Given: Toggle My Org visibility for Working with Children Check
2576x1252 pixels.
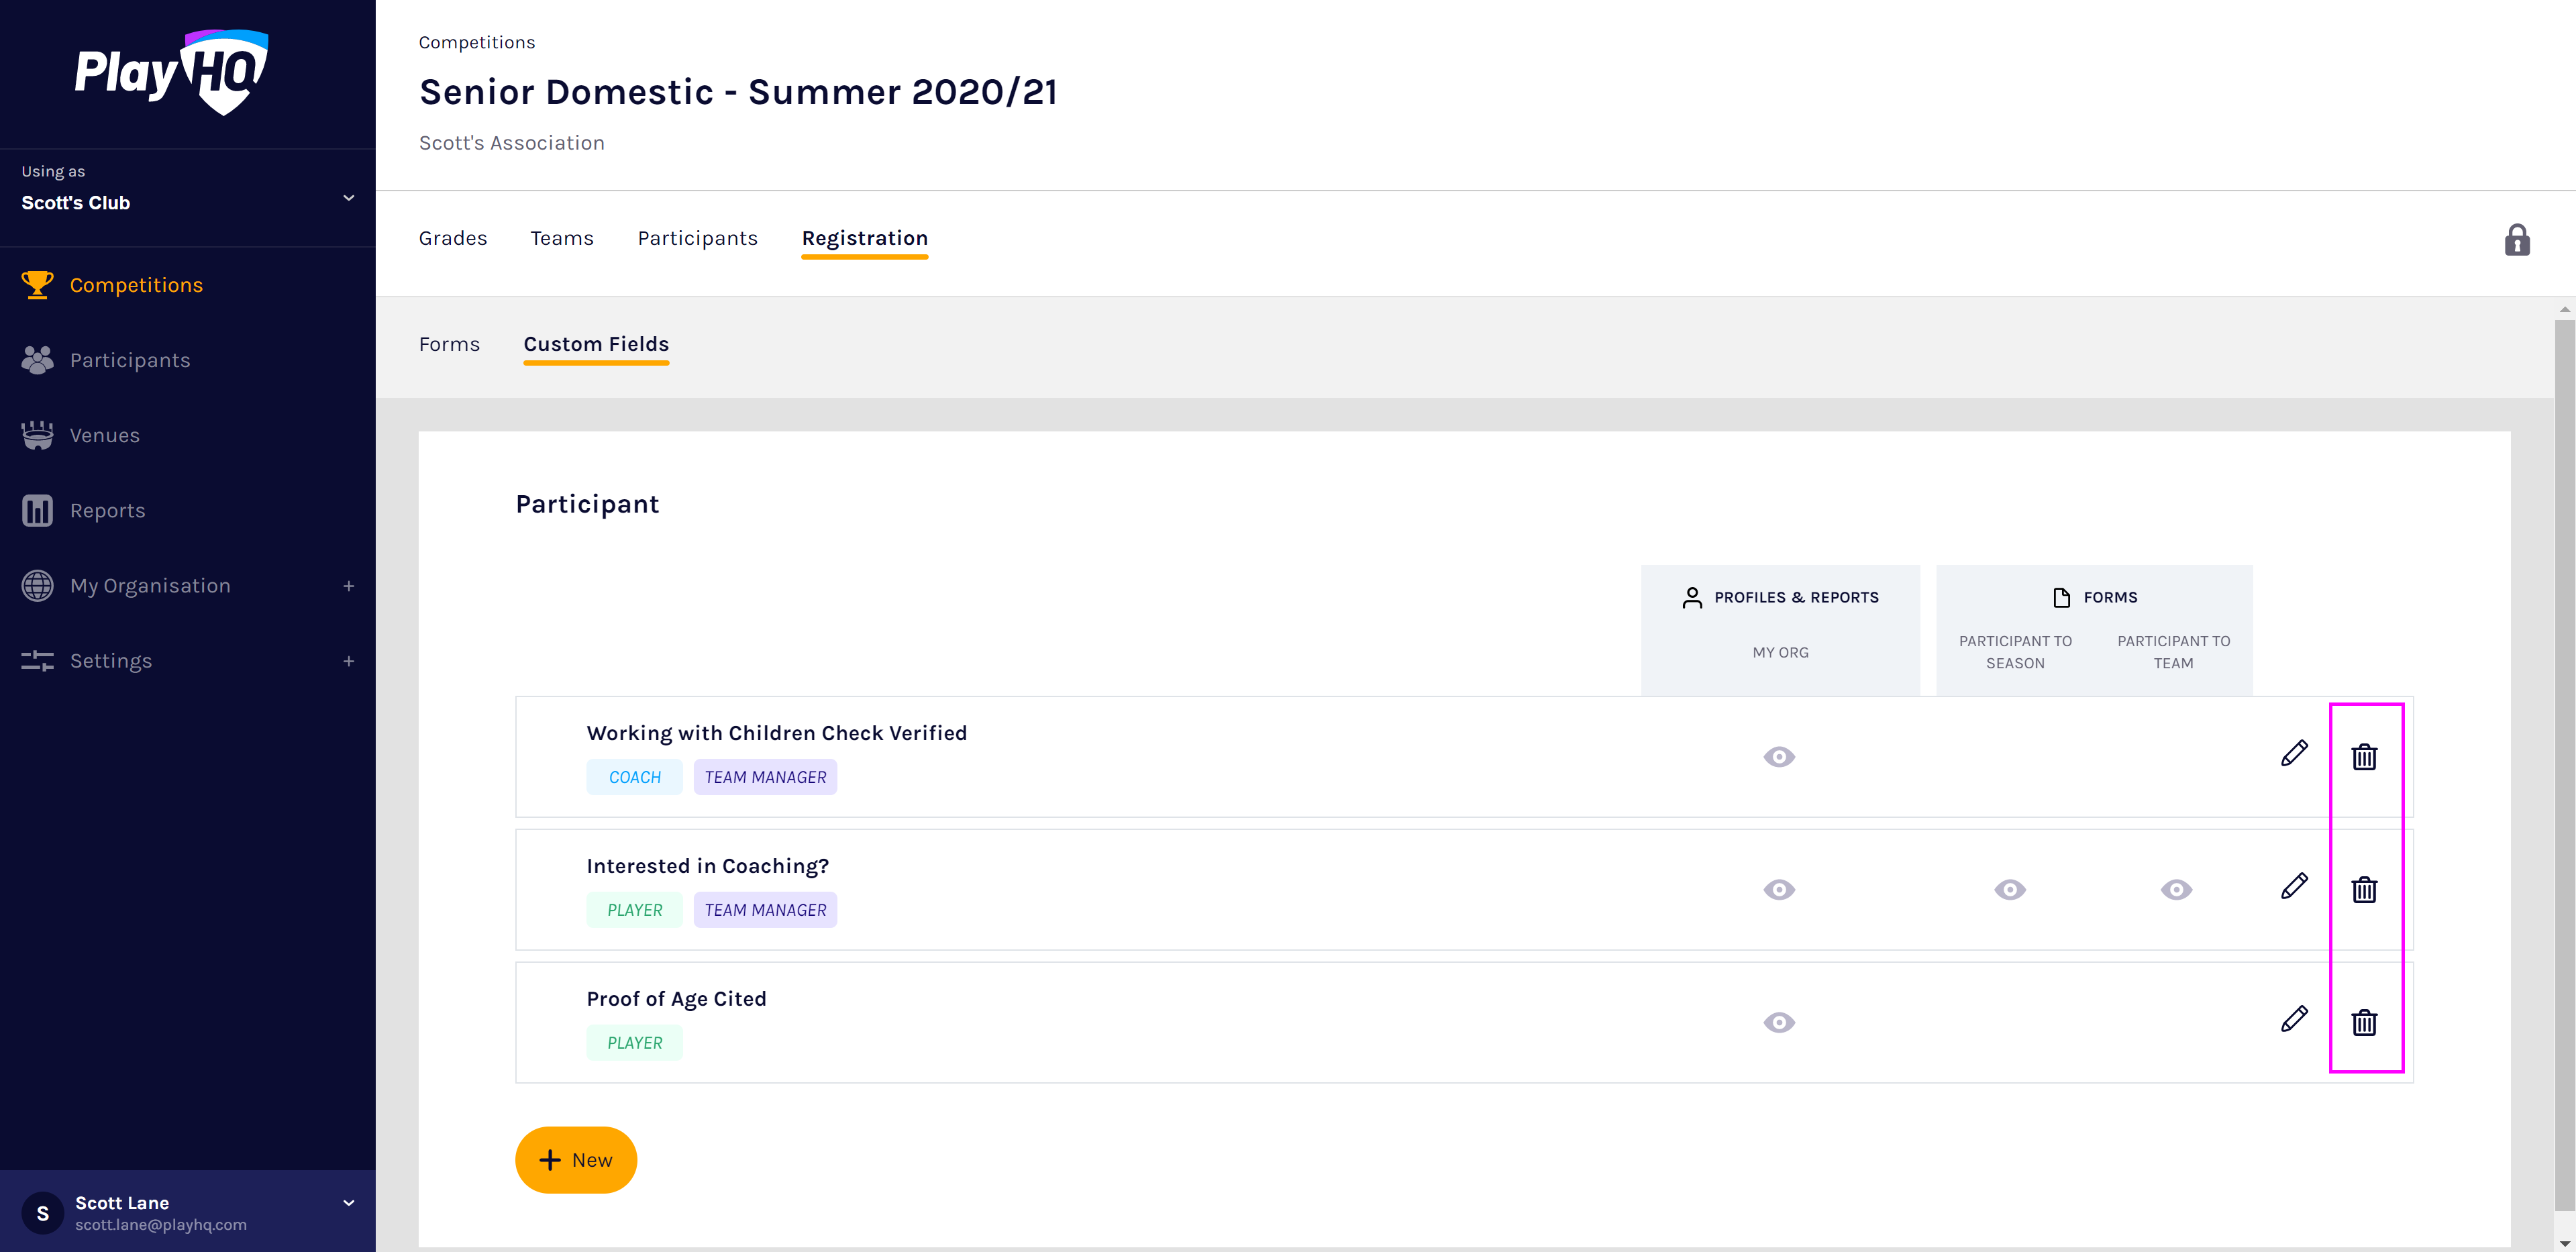Looking at the screenshot, I should (1779, 757).
